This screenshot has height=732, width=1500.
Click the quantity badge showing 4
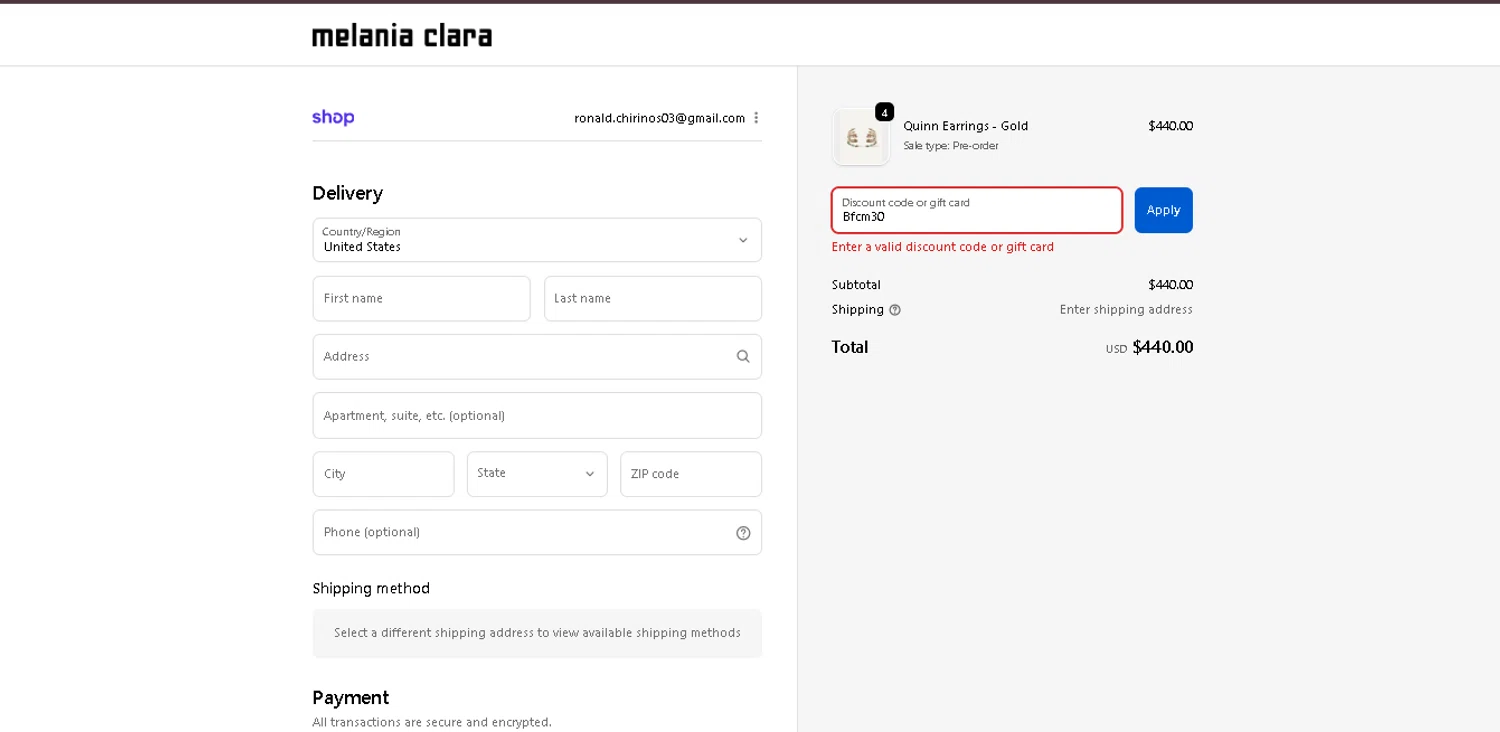(x=884, y=112)
